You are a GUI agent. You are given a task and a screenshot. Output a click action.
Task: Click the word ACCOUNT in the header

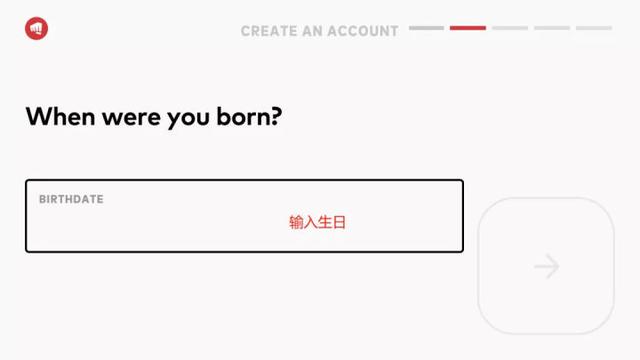tap(363, 31)
